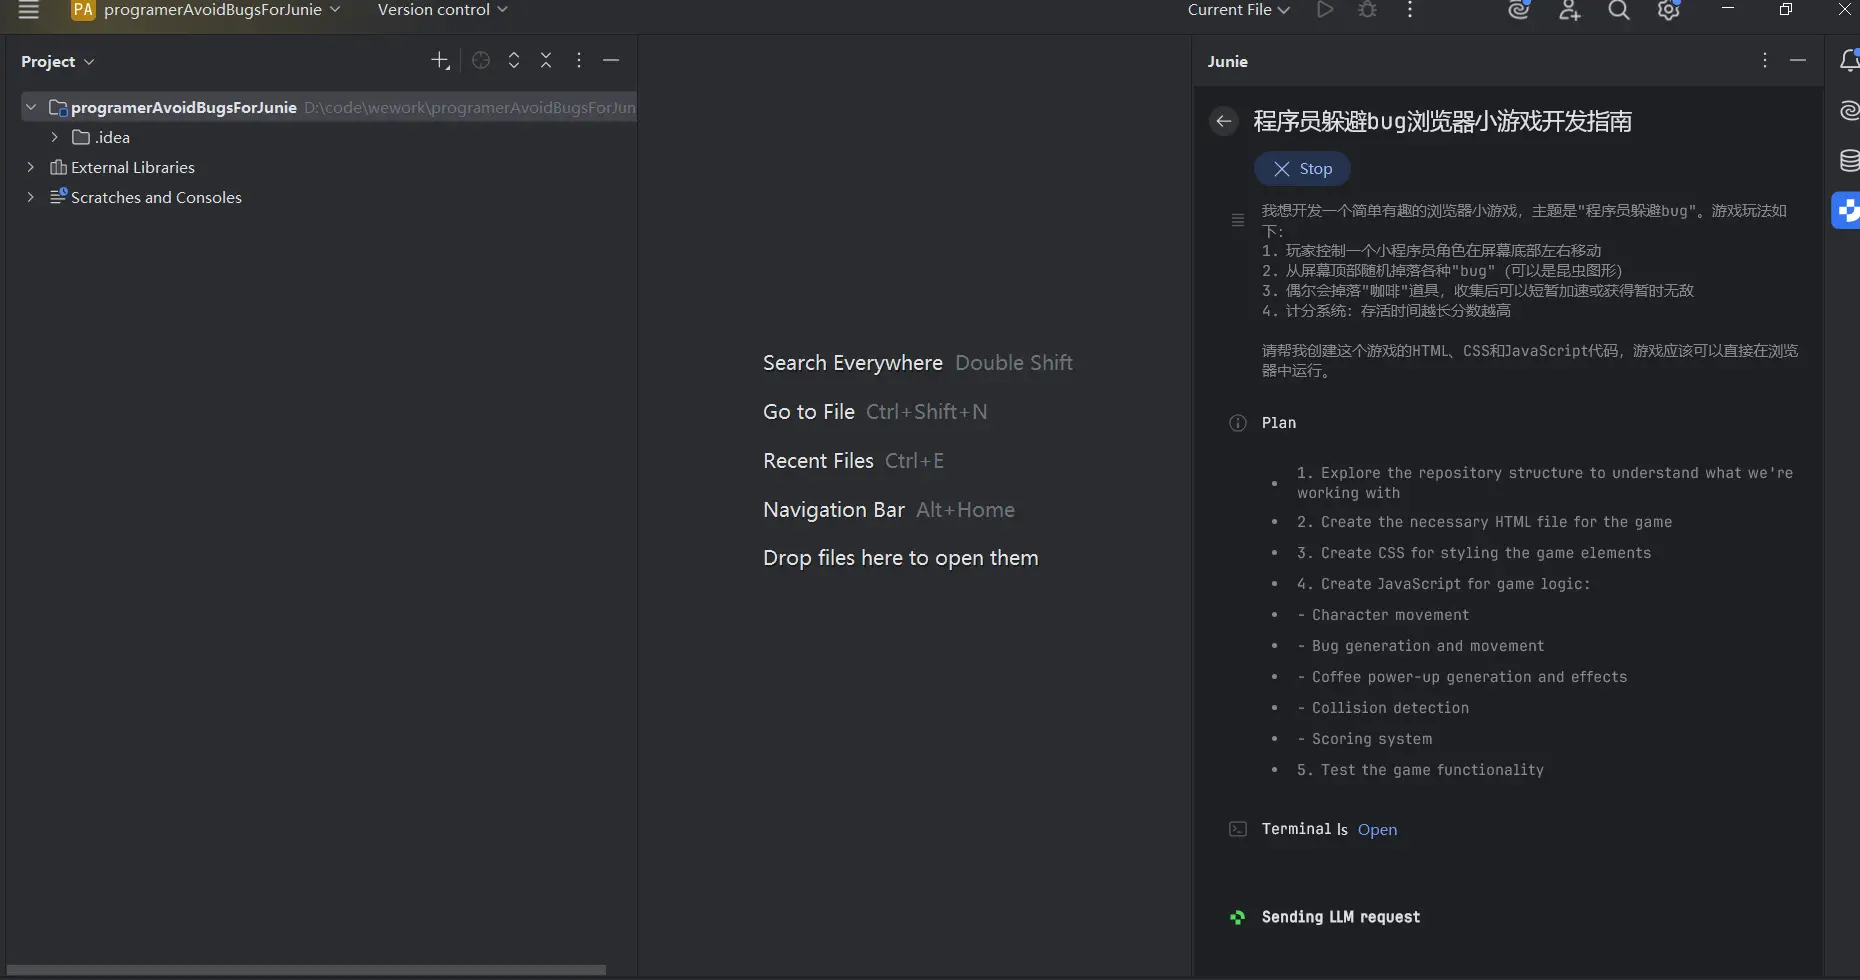
Task: Click the 'Sending LLM request' status text
Action: coord(1341,917)
